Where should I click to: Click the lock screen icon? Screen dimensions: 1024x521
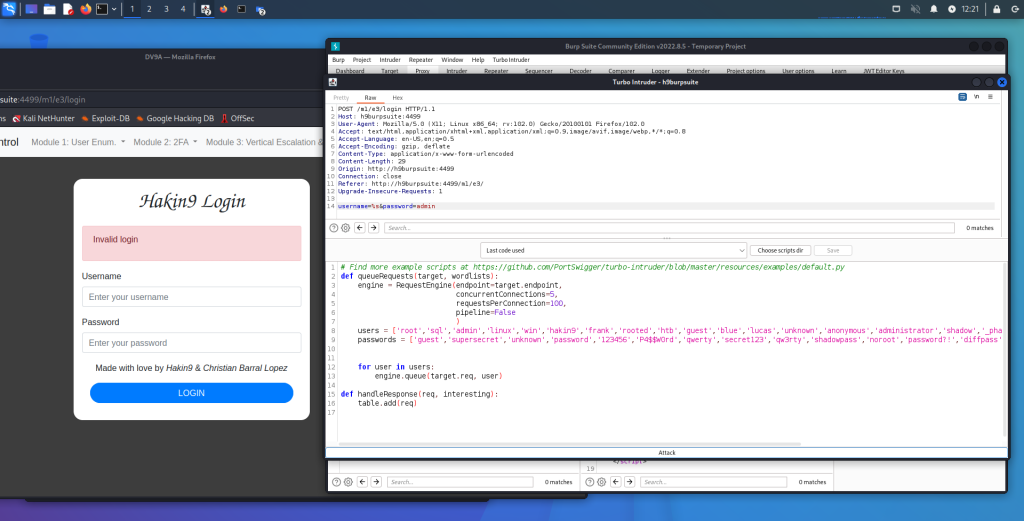997,9
